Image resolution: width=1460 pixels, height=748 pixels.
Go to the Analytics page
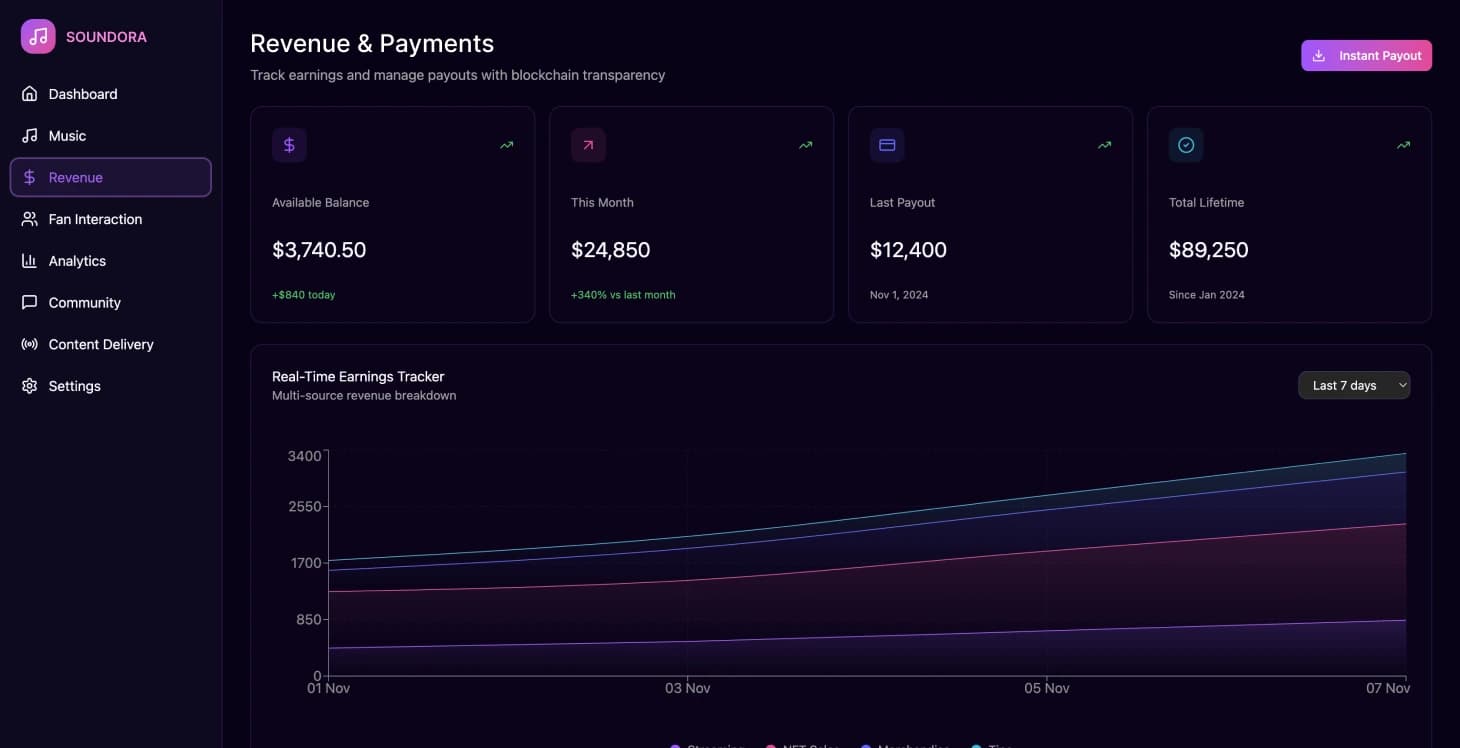pyautogui.click(x=77, y=261)
